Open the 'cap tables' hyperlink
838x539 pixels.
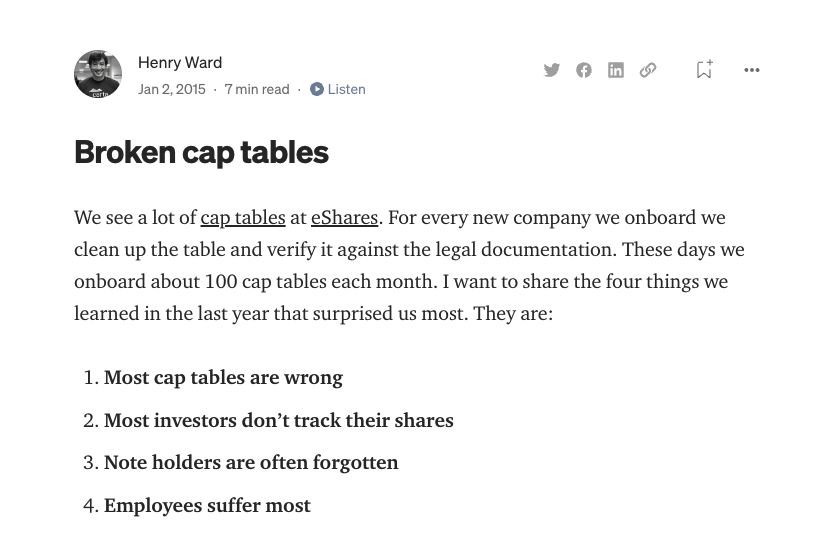click(243, 218)
